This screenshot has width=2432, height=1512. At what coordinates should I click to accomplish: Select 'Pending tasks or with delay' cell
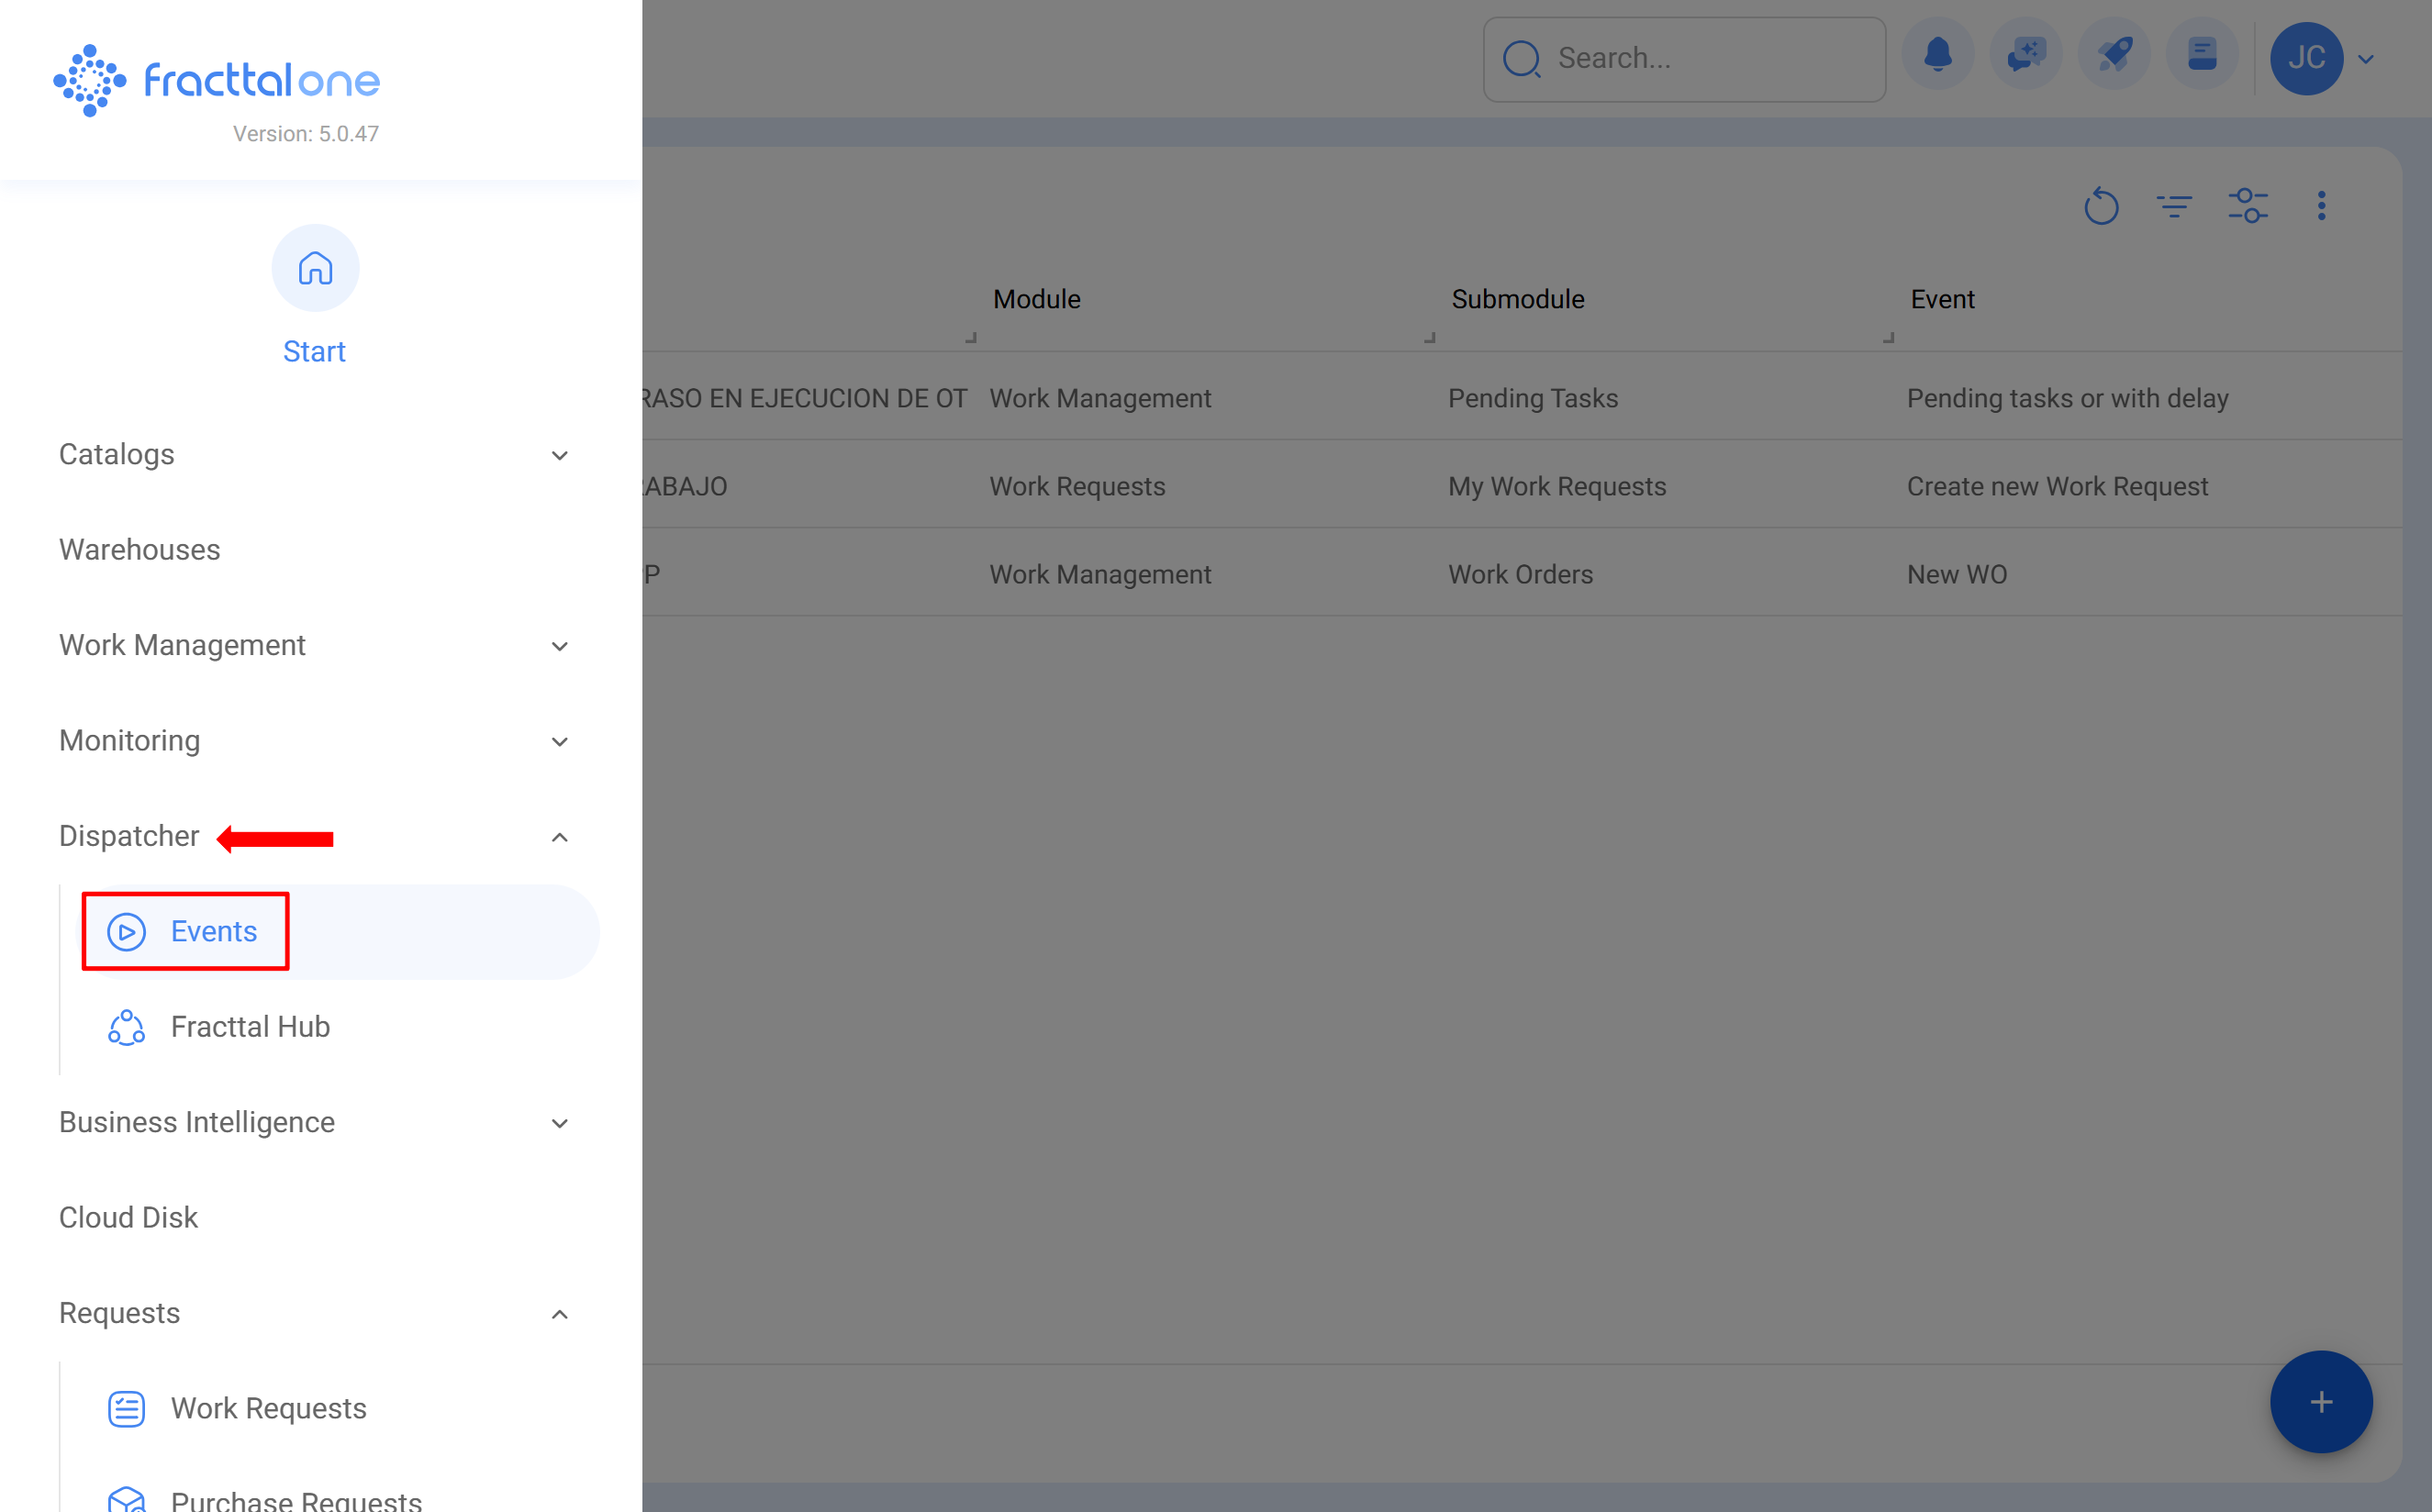2067,398
